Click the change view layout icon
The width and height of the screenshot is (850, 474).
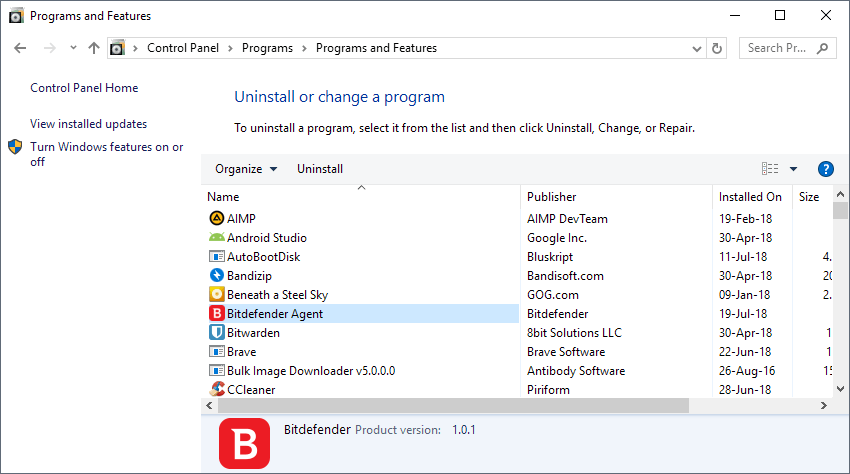(x=770, y=169)
